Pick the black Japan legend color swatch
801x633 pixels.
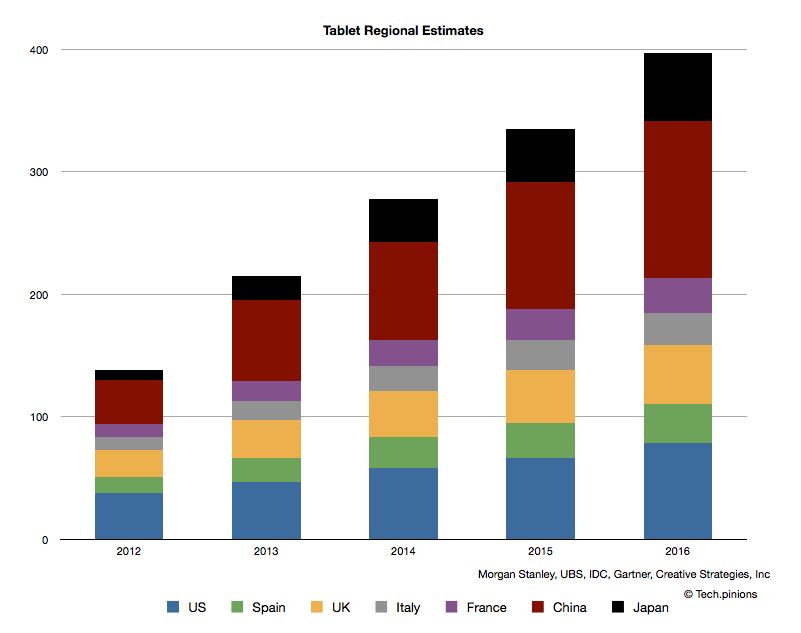click(618, 606)
